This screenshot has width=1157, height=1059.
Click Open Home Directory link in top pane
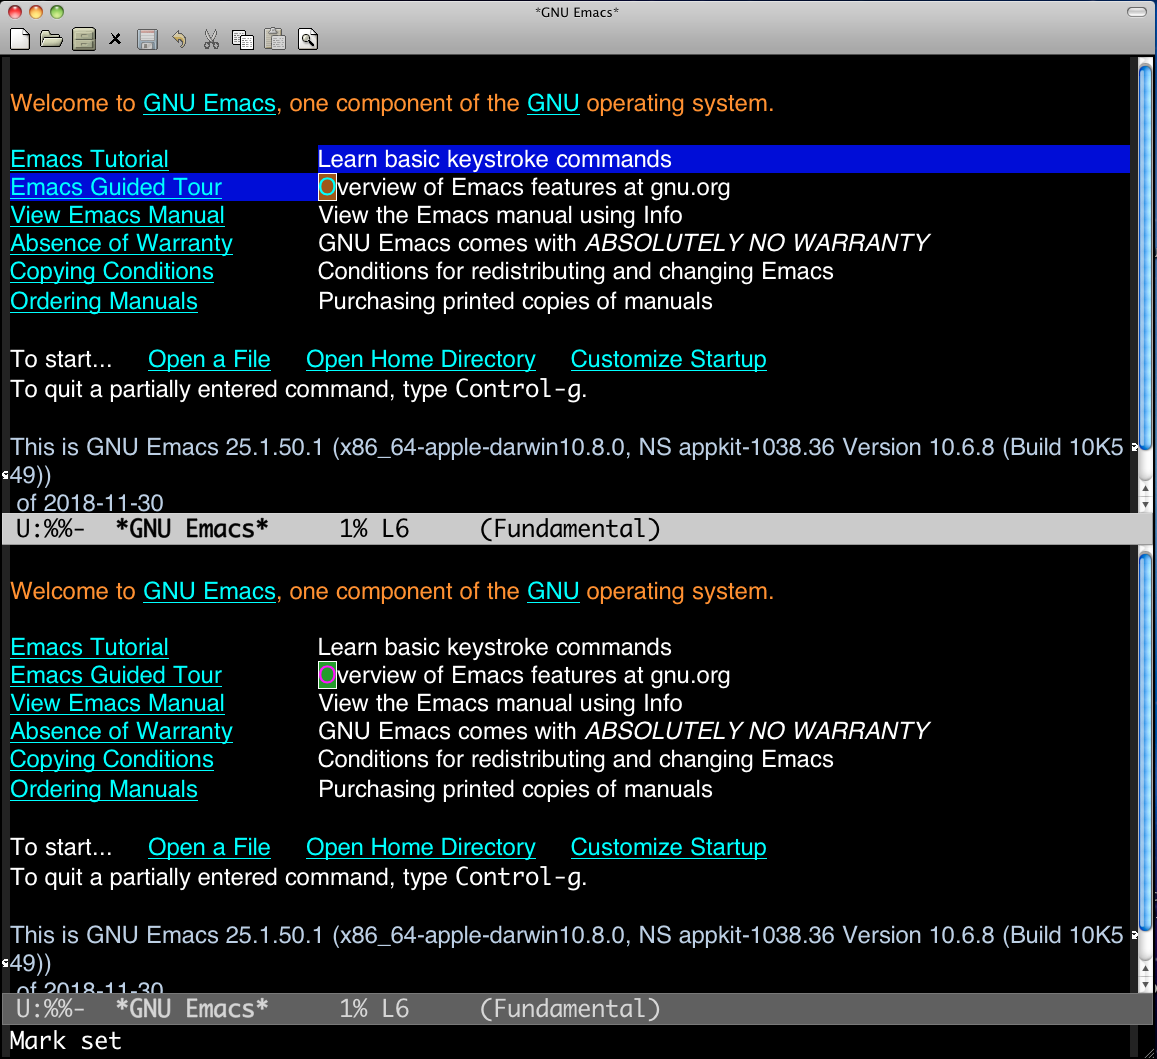421,359
